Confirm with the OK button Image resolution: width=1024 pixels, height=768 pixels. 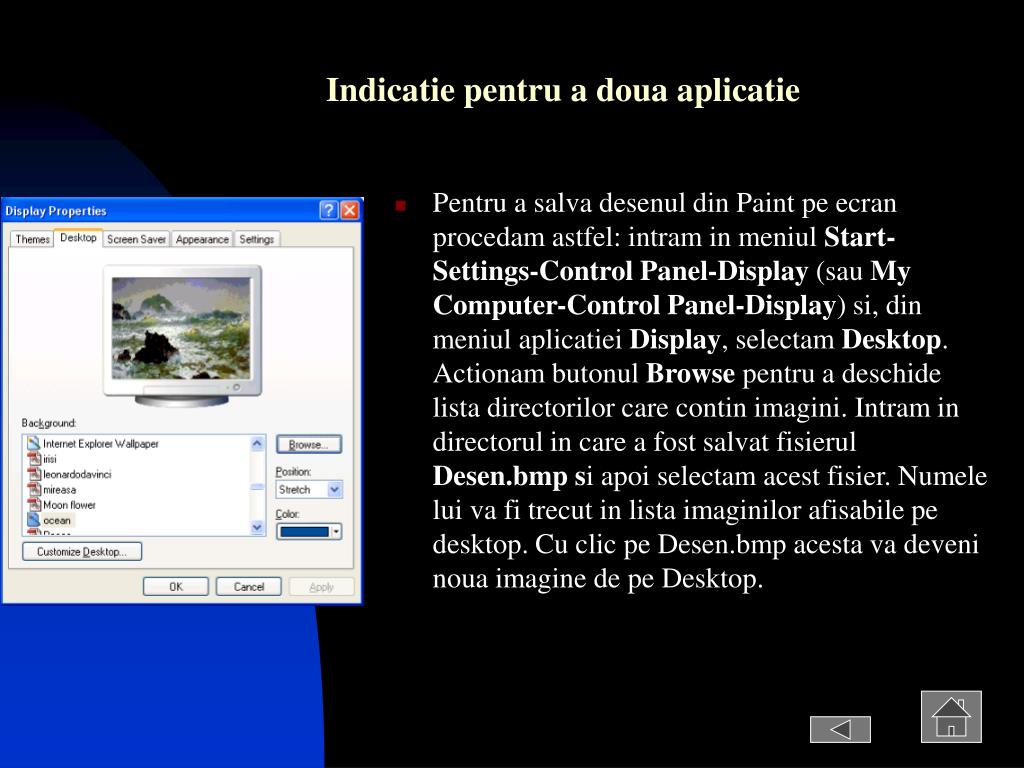176,586
